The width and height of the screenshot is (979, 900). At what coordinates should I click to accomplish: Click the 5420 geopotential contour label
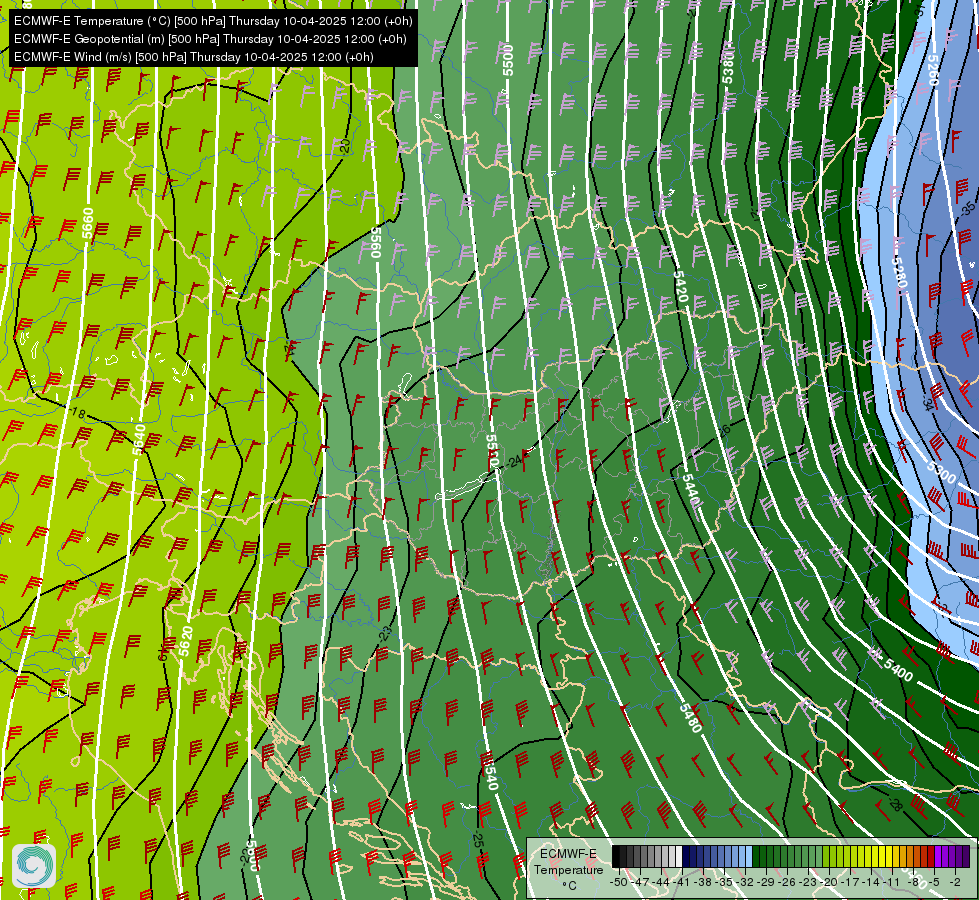click(681, 287)
